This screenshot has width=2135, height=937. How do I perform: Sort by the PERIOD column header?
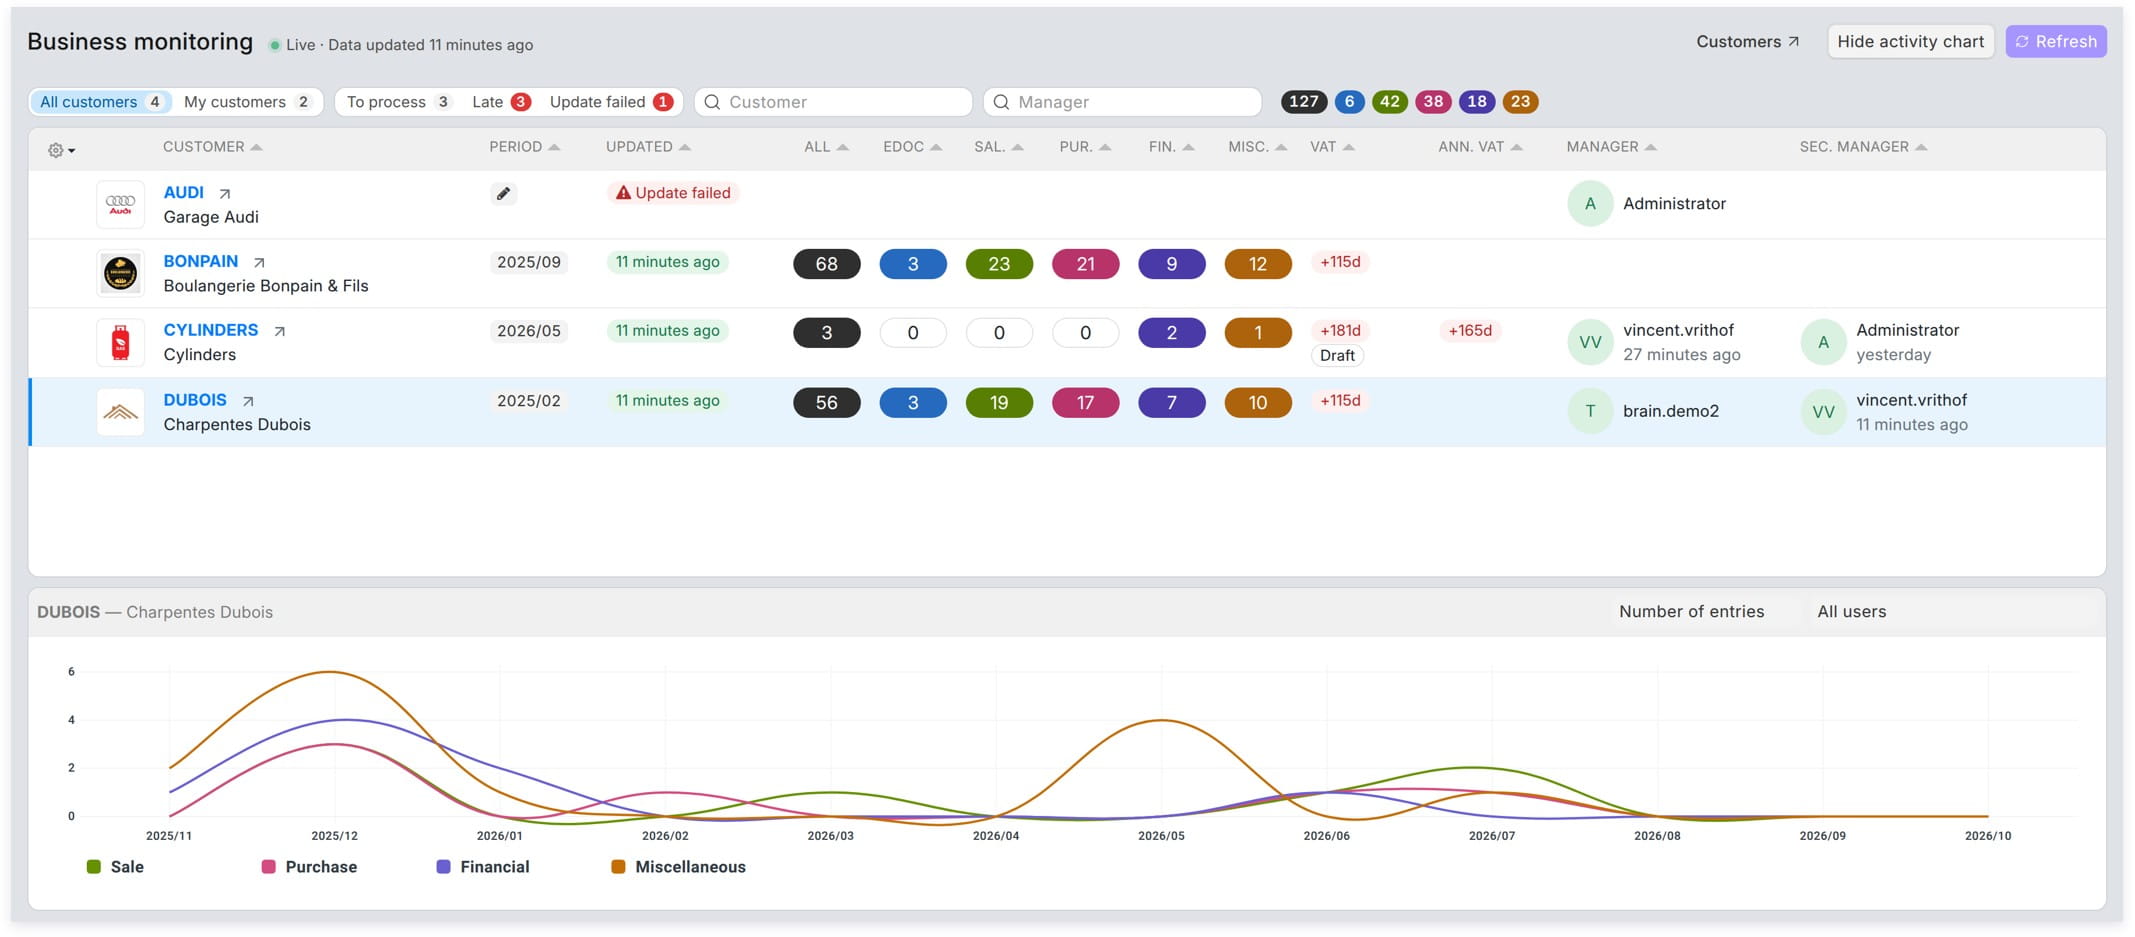[524, 147]
